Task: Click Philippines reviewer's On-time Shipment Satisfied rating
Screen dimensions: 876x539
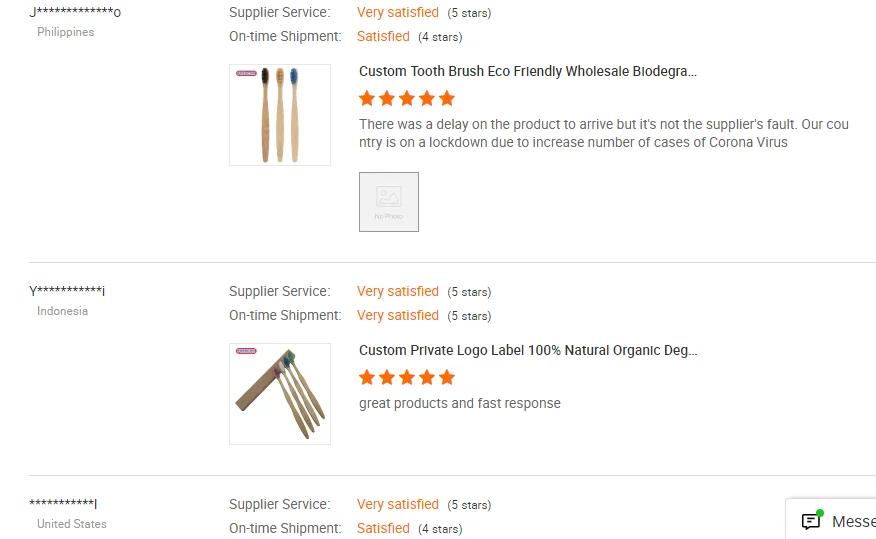Action: (x=383, y=37)
